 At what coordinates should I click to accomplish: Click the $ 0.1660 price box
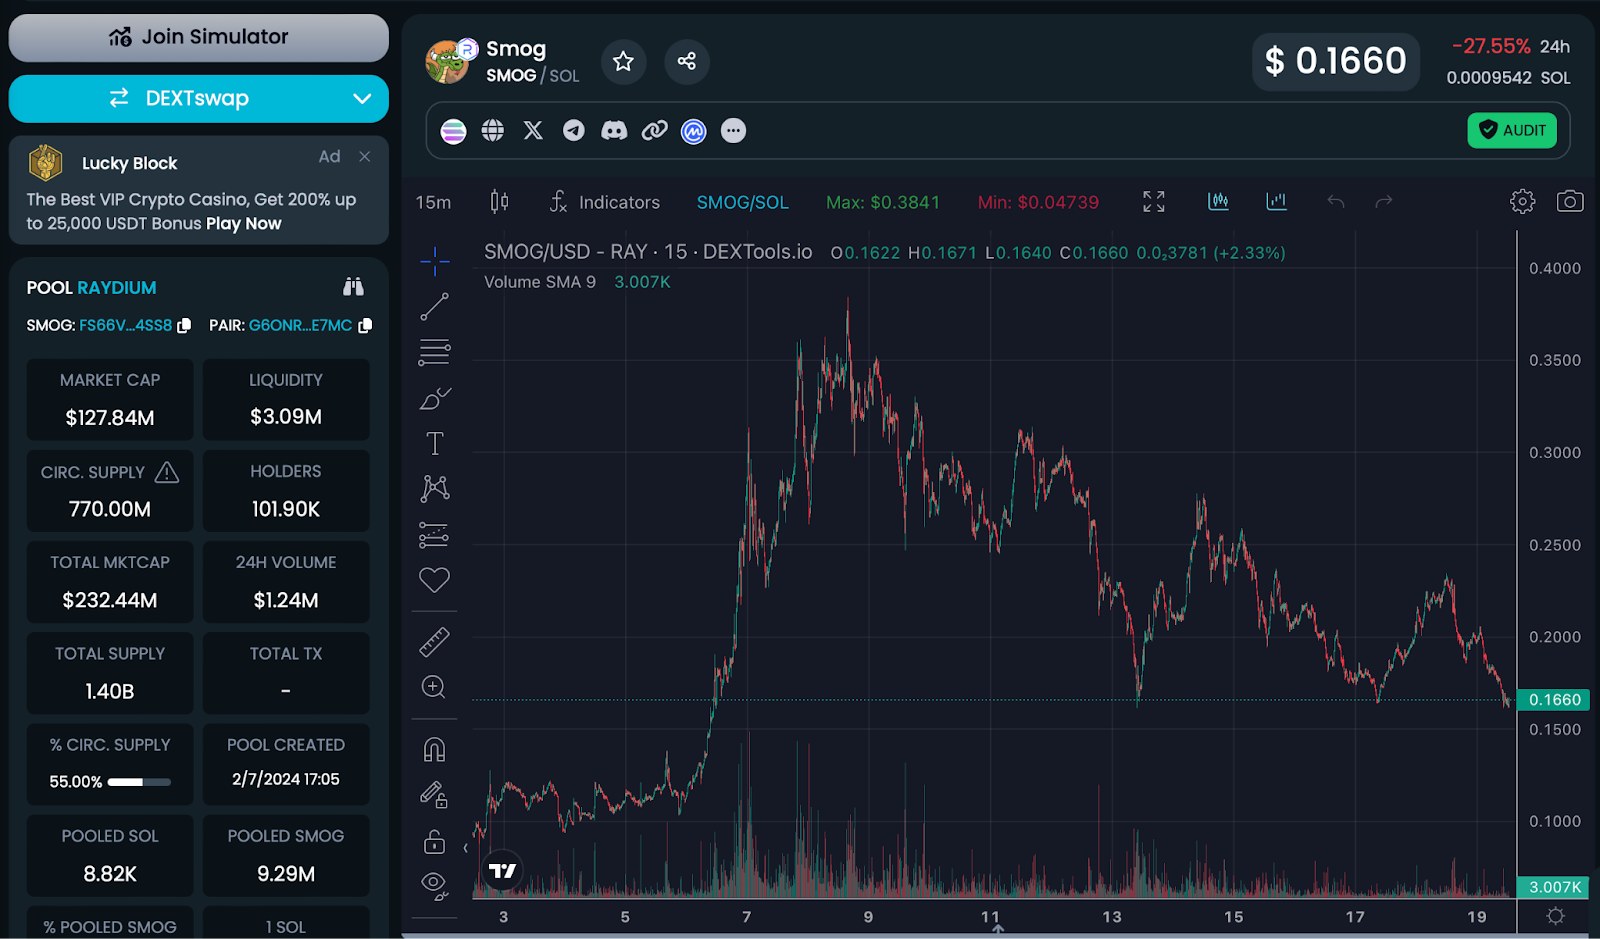pyautogui.click(x=1335, y=62)
